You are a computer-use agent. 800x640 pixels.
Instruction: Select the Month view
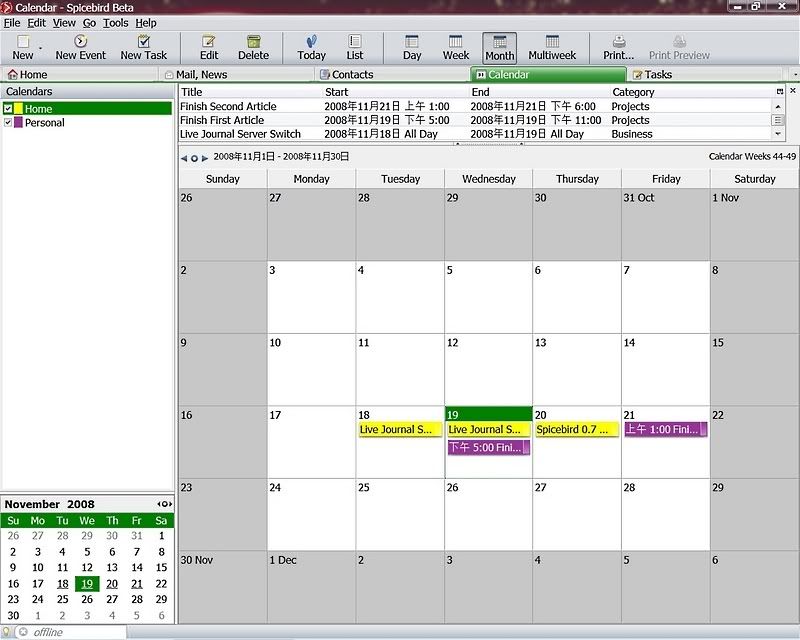click(x=499, y=48)
